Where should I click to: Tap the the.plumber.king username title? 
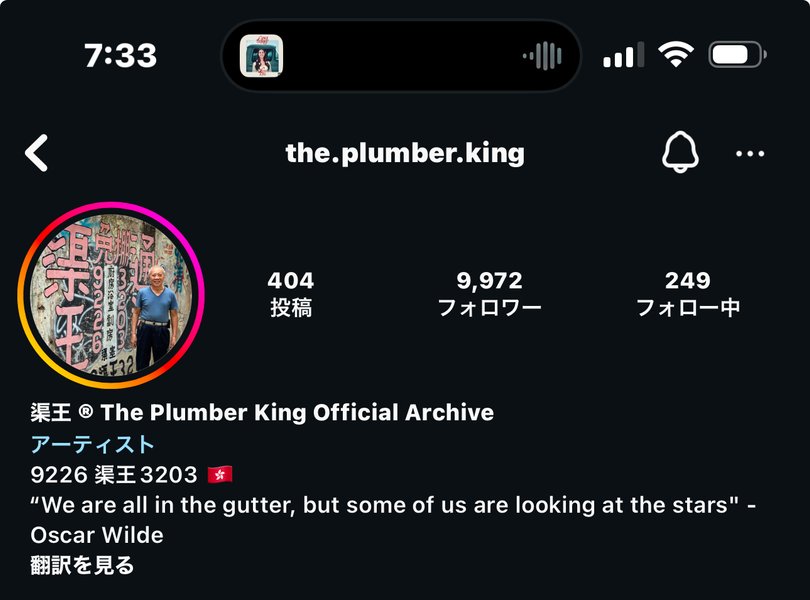coord(405,153)
